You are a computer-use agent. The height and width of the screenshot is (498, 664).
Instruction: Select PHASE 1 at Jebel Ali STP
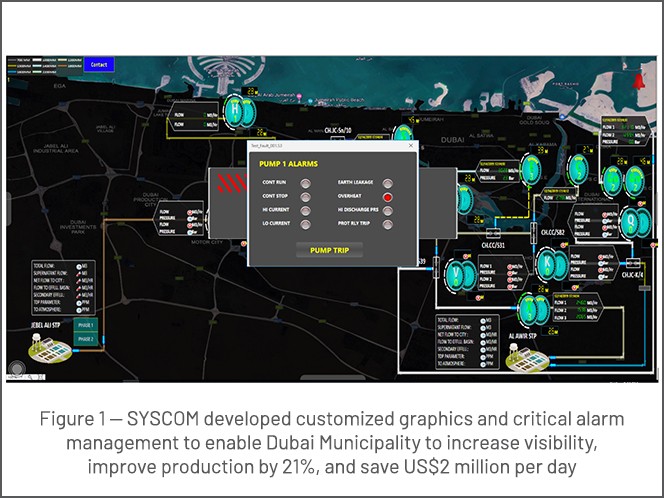pos(85,324)
